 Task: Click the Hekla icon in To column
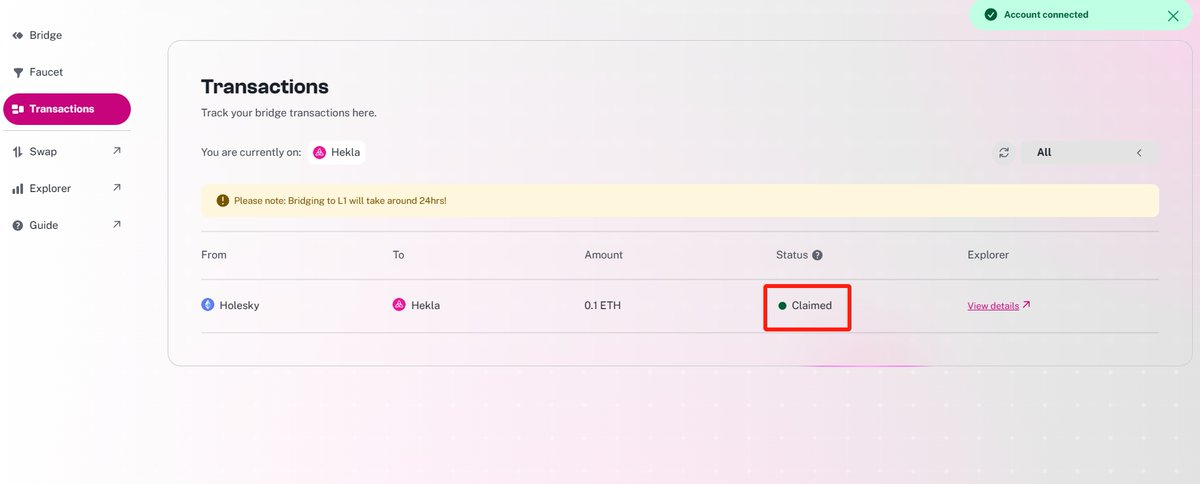399,305
